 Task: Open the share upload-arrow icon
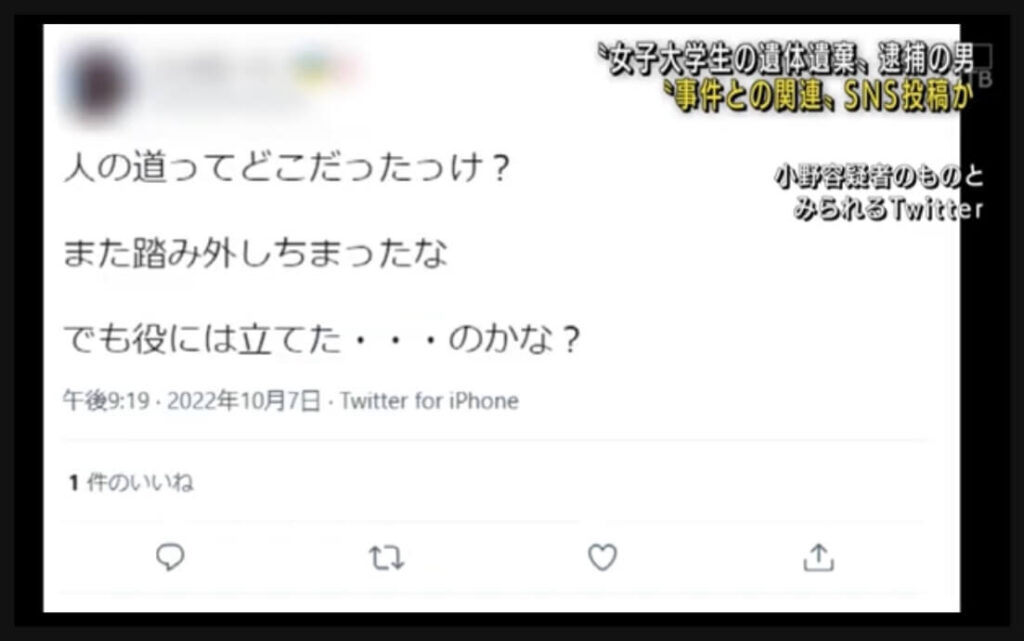pyautogui.click(x=818, y=558)
